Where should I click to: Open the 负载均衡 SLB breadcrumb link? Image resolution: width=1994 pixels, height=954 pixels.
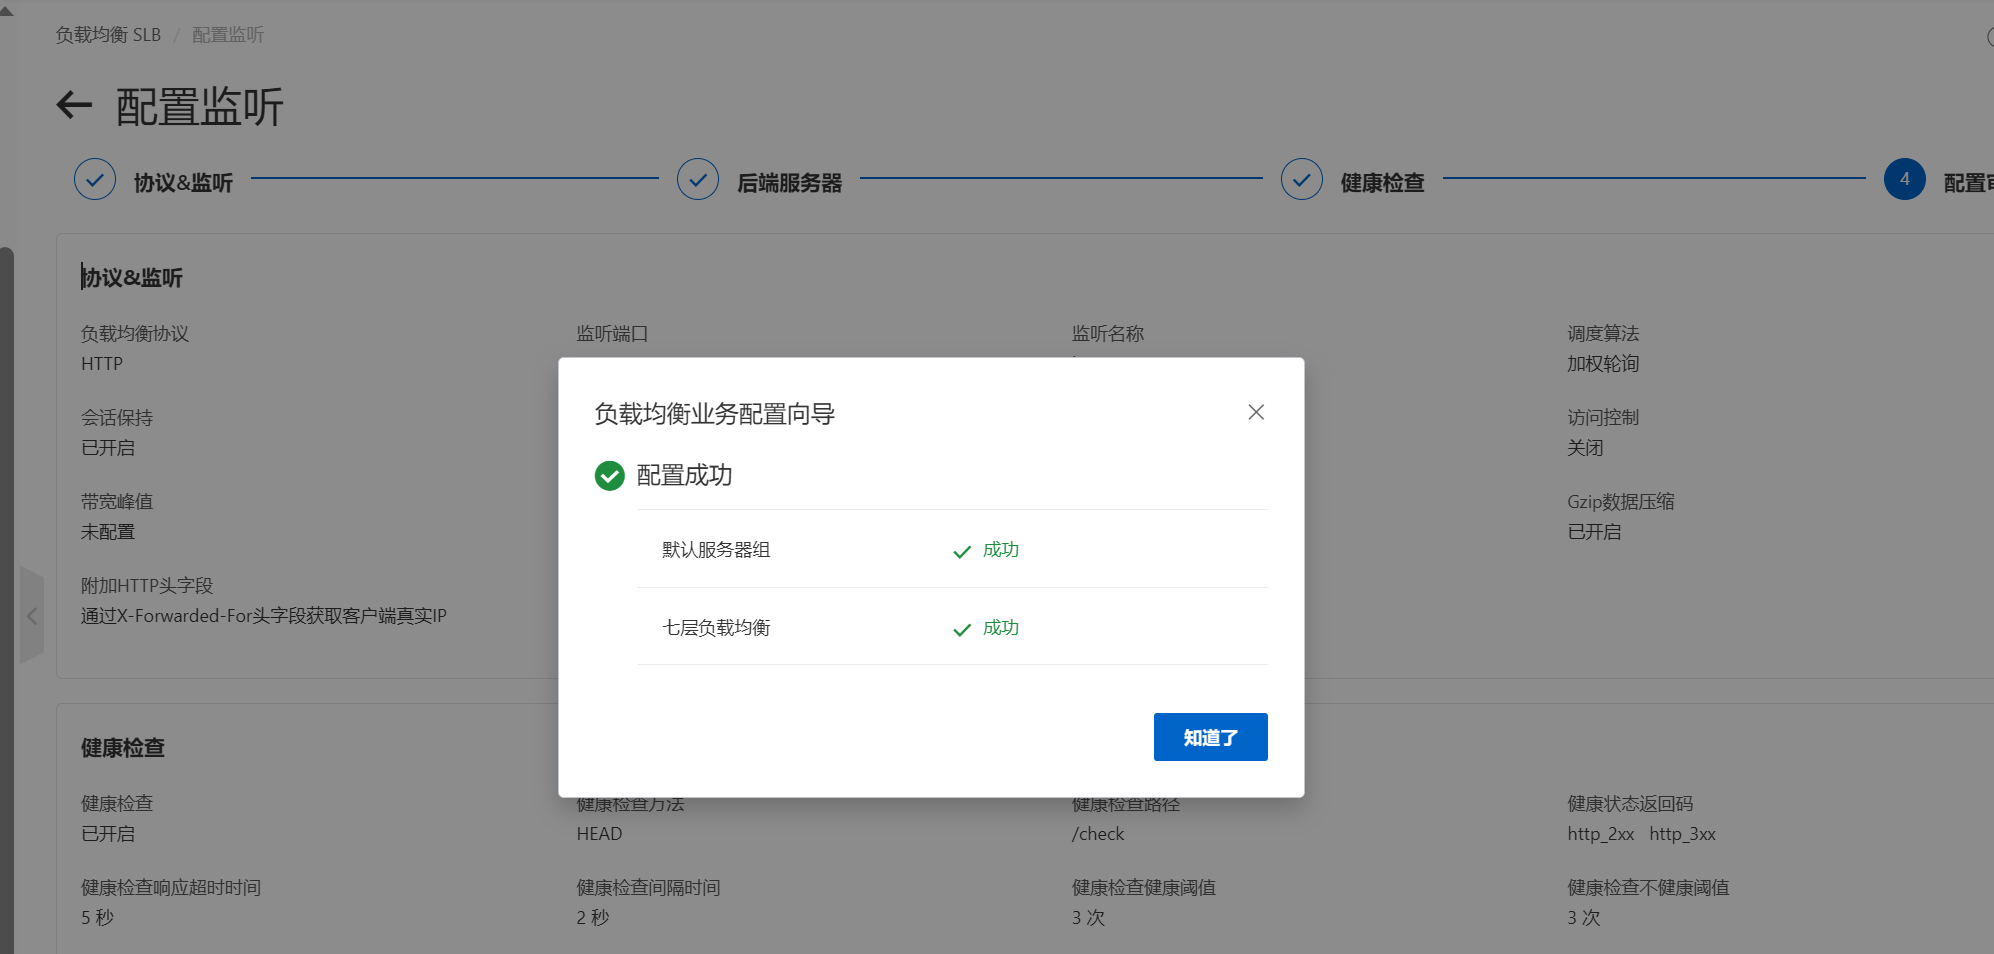(108, 35)
